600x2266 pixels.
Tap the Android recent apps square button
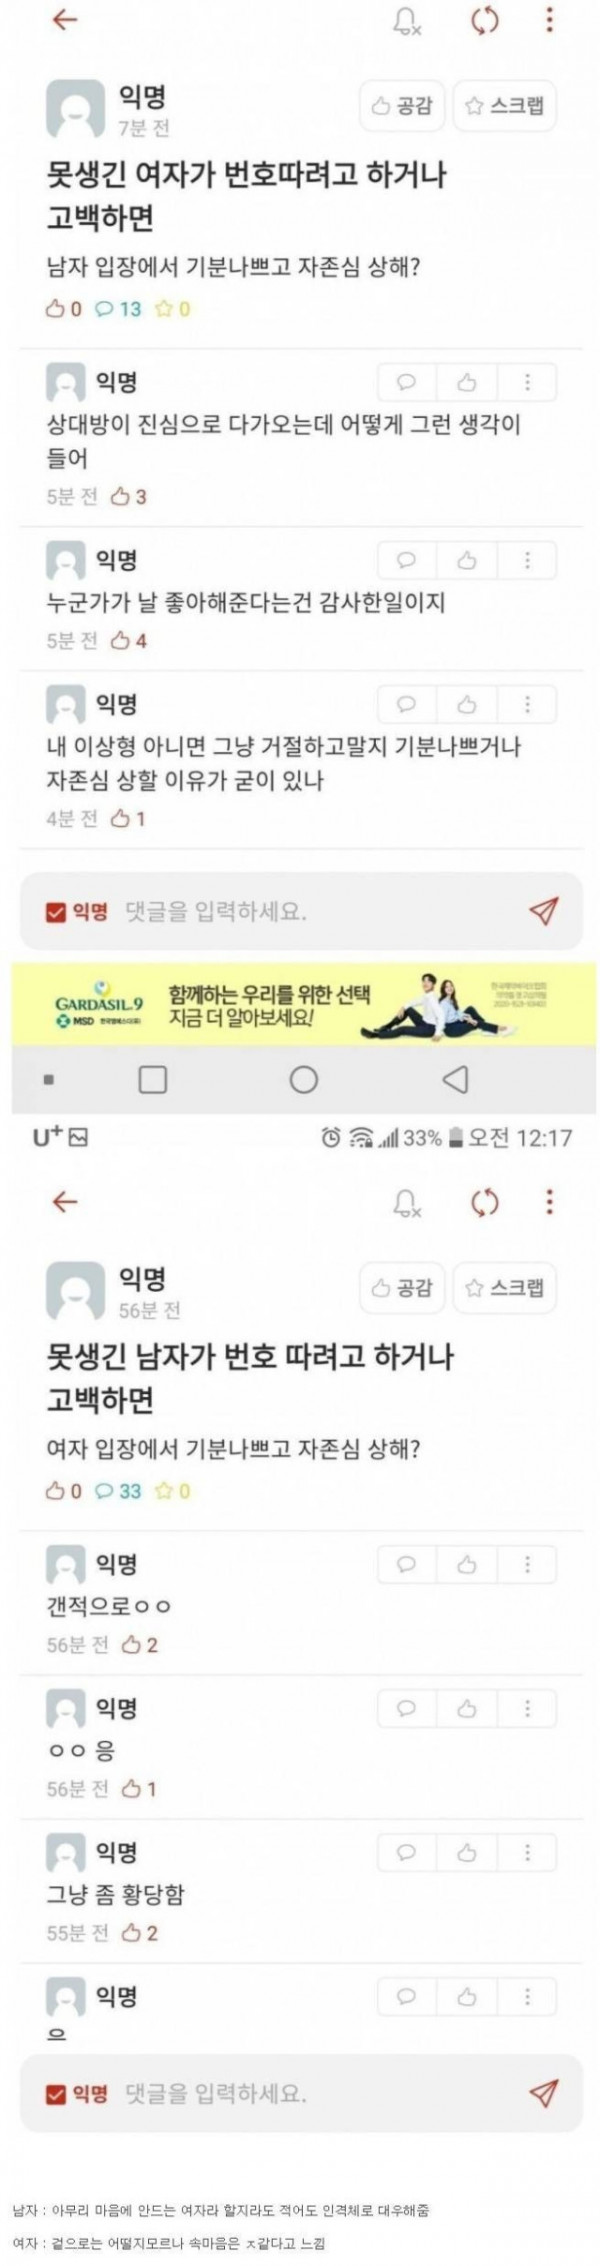point(153,1079)
